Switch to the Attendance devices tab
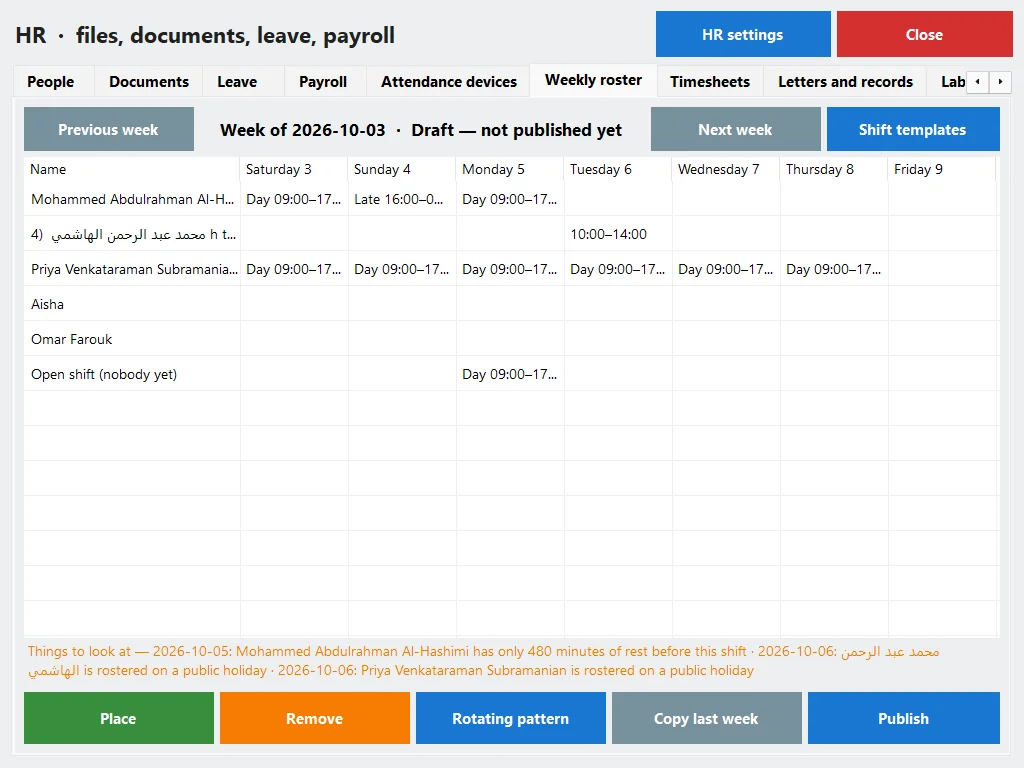This screenshot has height=768, width=1024. pyautogui.click(x=449, y=82)
